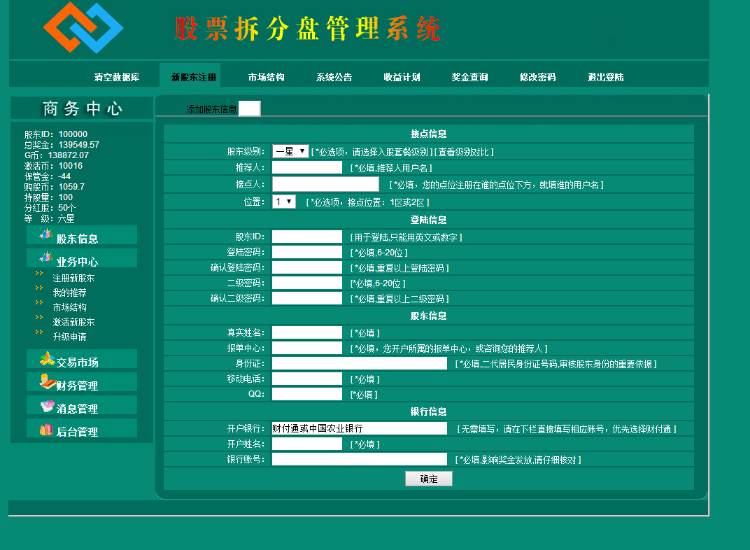Focus the 推荐人 input field
This screenshot has height=550, width=750.
coord(307,167)
